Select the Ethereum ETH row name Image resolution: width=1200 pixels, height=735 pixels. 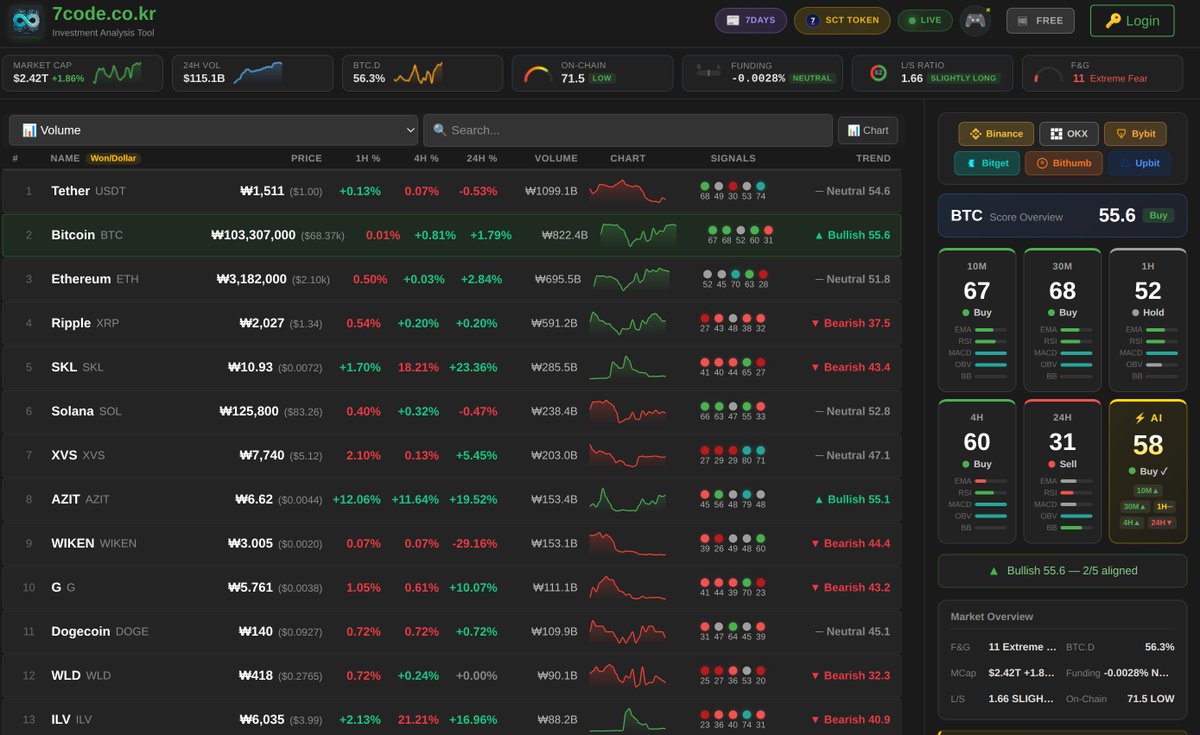coord(94,279)
